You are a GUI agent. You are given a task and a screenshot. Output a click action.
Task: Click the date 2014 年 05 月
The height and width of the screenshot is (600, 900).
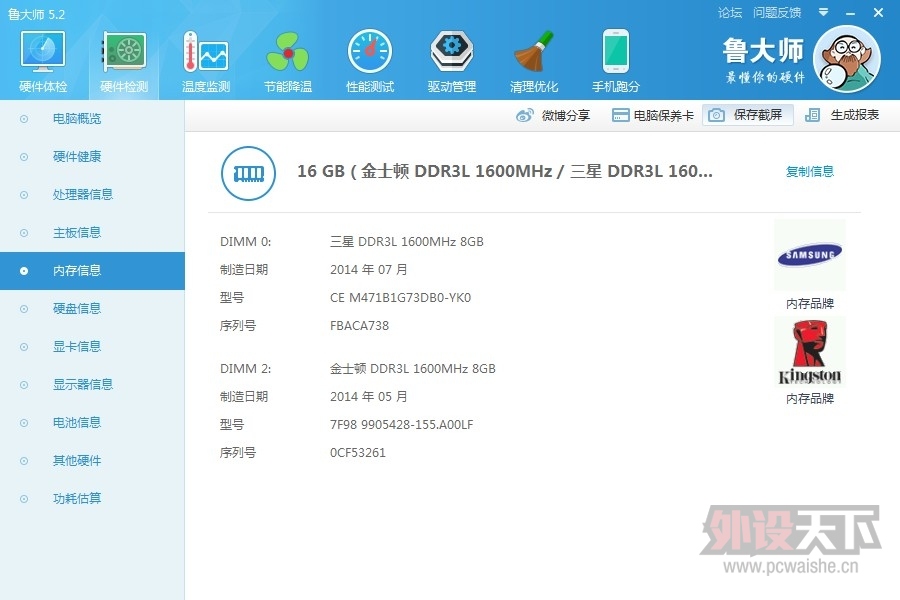pyautogui.click(x=368, y=397)
